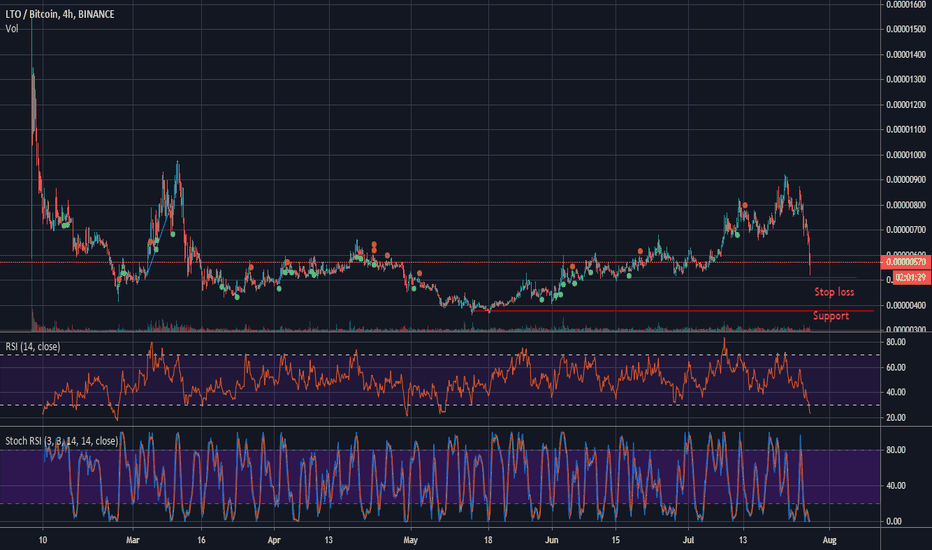Viewport: 932px width, 550px height.
Task: Click the May date on time axis
Action: click(411, 540)
